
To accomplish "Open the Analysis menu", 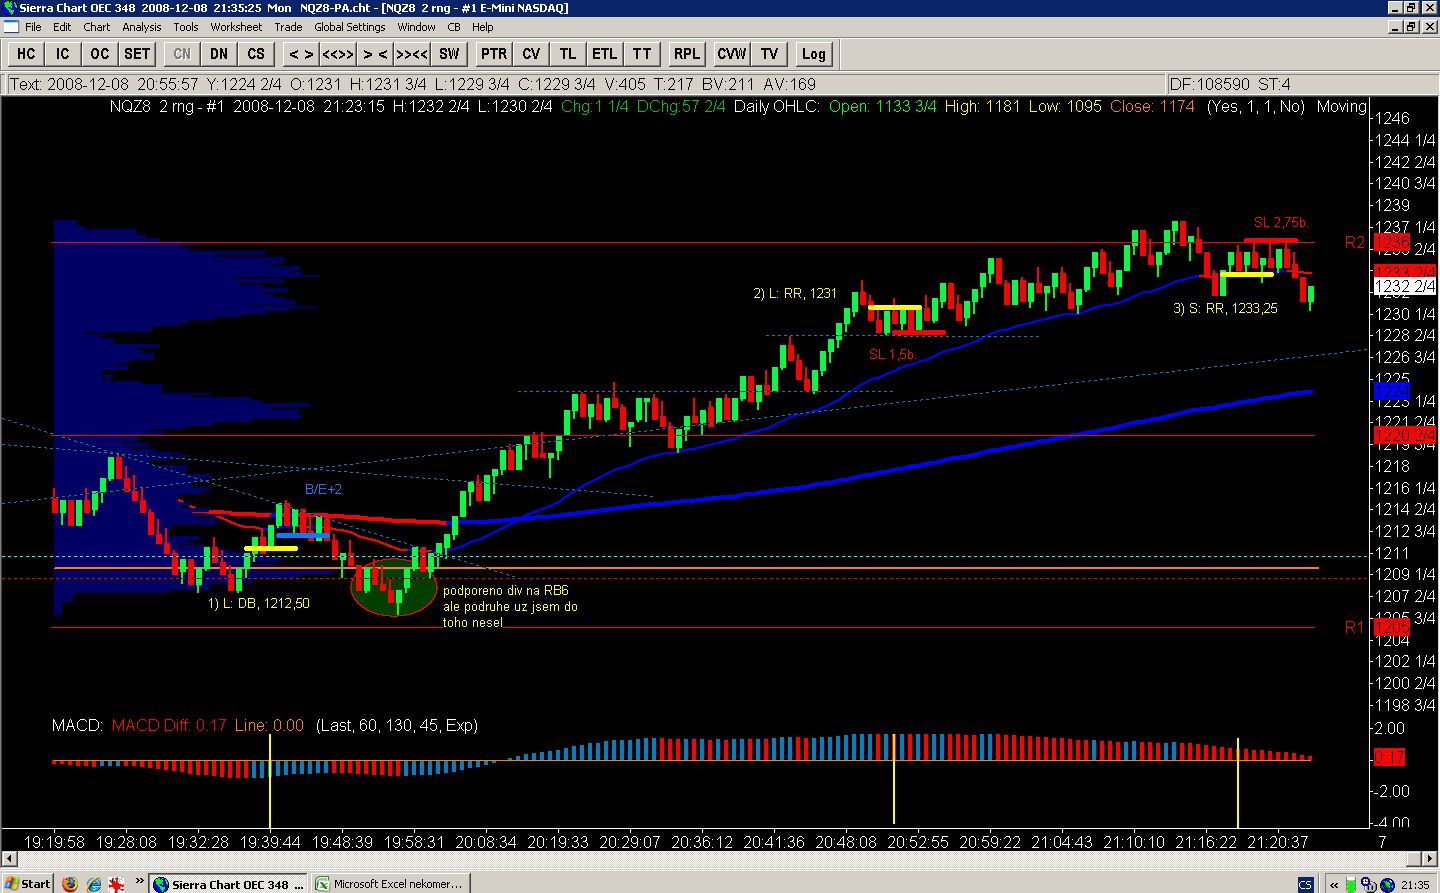I will coord(142,27).
